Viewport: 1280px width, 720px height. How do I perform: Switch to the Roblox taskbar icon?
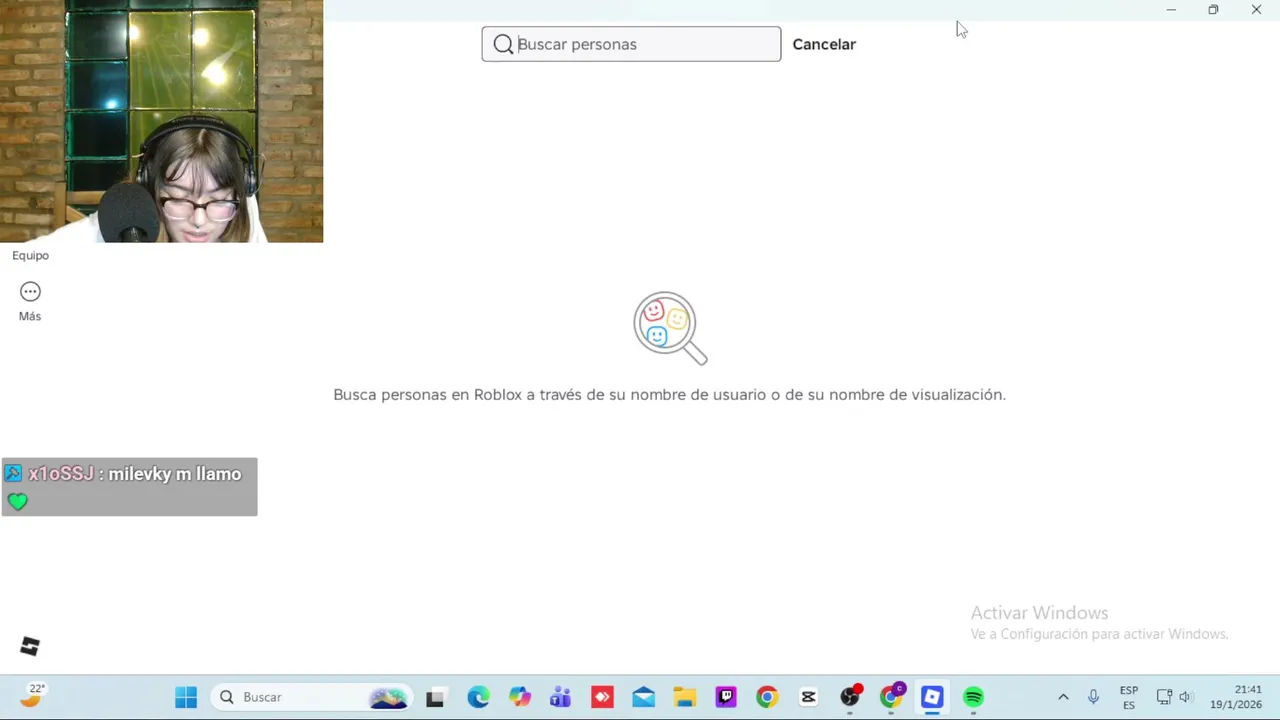point(932,697)
